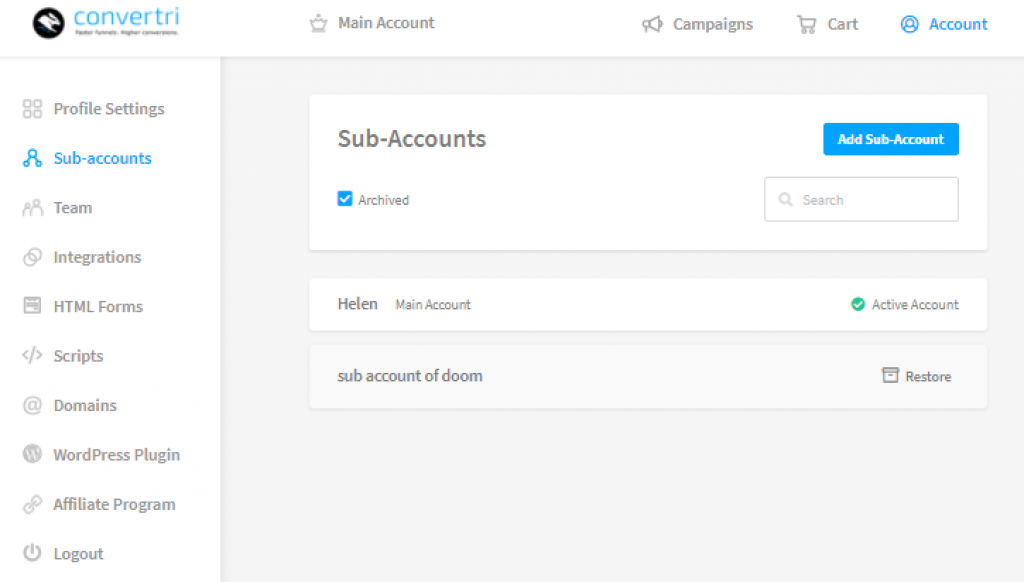
Task: Uncheck the Archived checkbox
Action: pos(345,199)
